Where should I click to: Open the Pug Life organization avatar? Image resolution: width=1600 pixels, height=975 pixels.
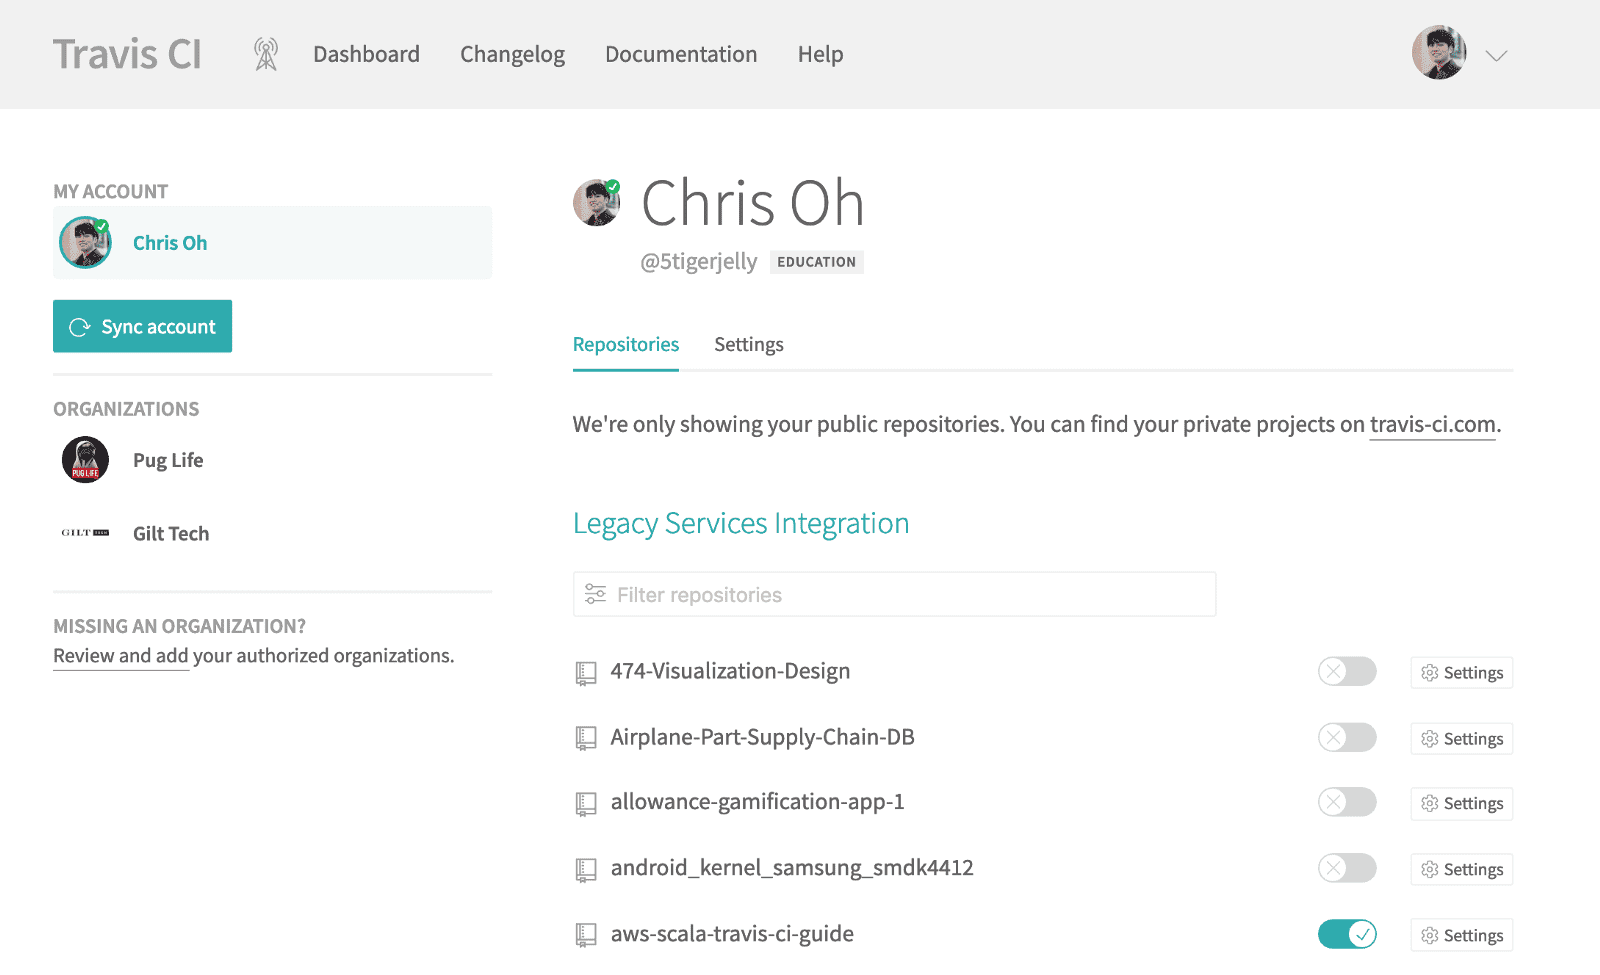pyautogui.click(x=85, y=460)
